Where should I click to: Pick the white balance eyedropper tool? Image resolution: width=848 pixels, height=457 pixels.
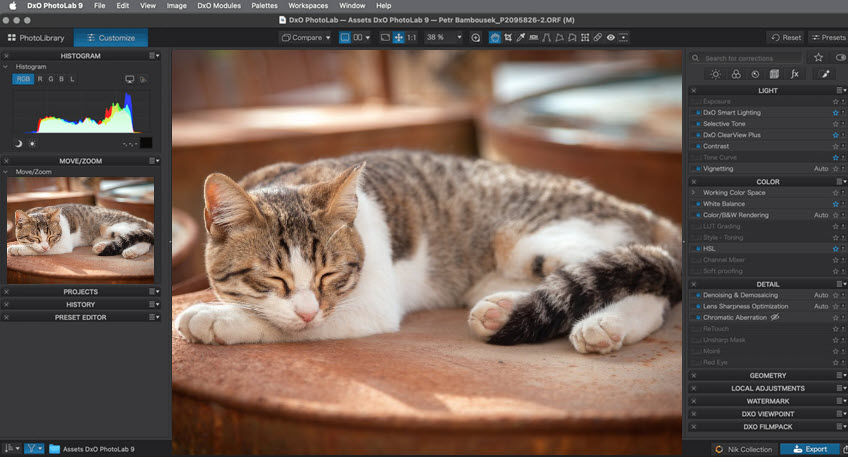point(519,38)
